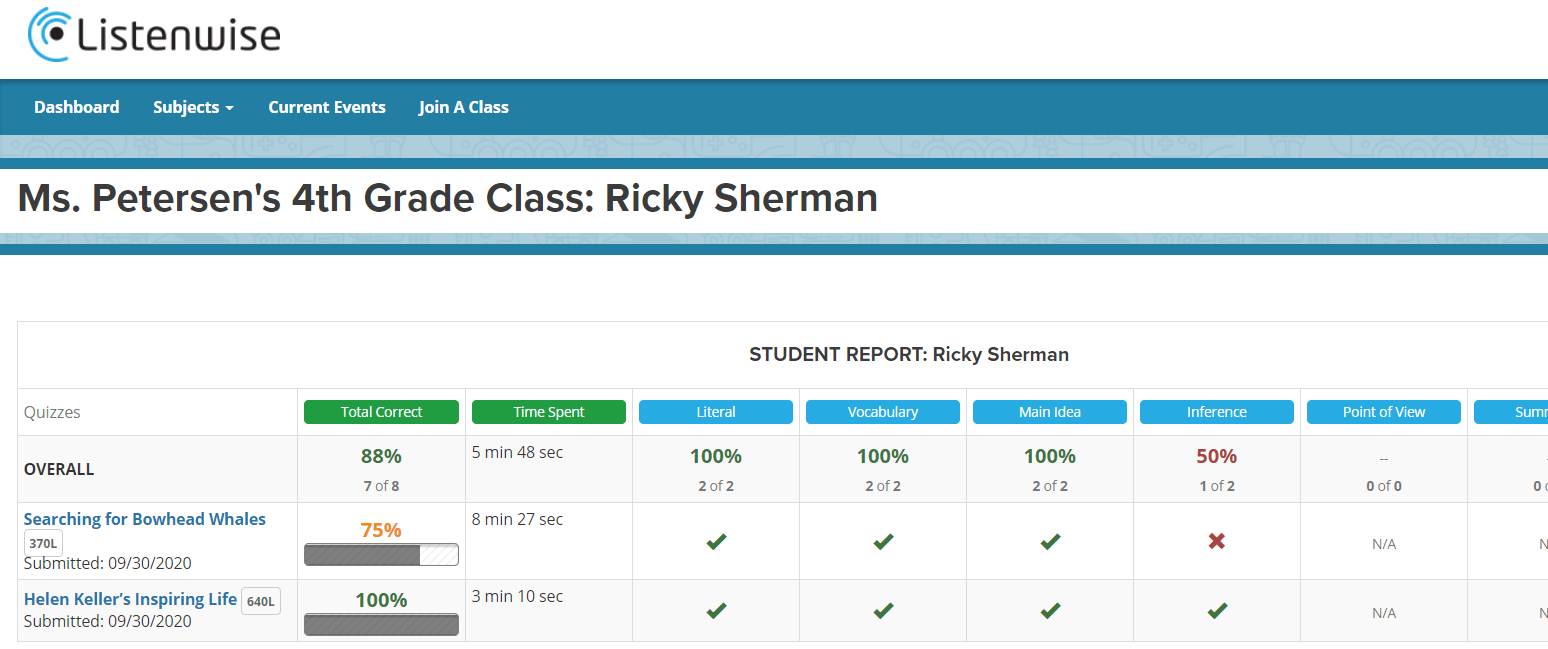1548x649 pixels.
Task: Click the 640L Lexile level badge
Action: (x=258, y=599)
